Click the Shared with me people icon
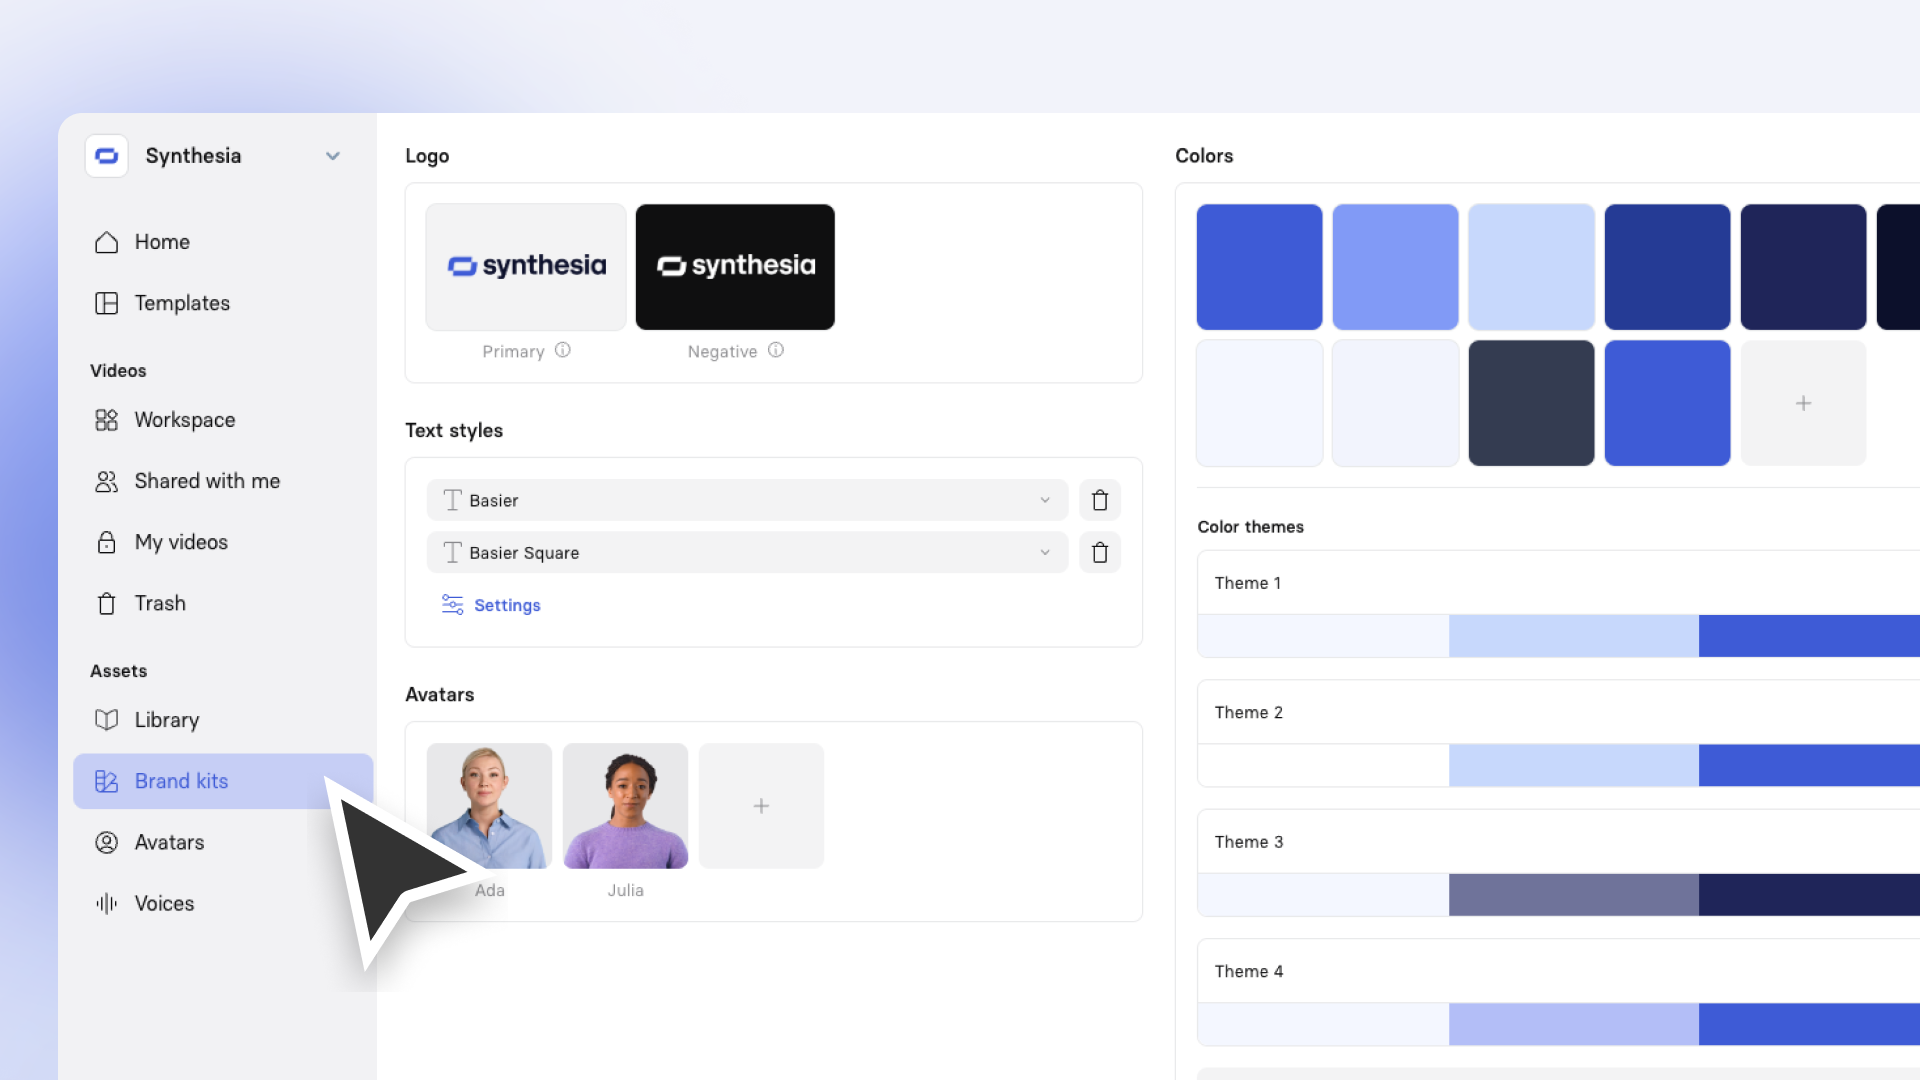Viewport: 1920px width, 1080px height. [x=106, y=481]
